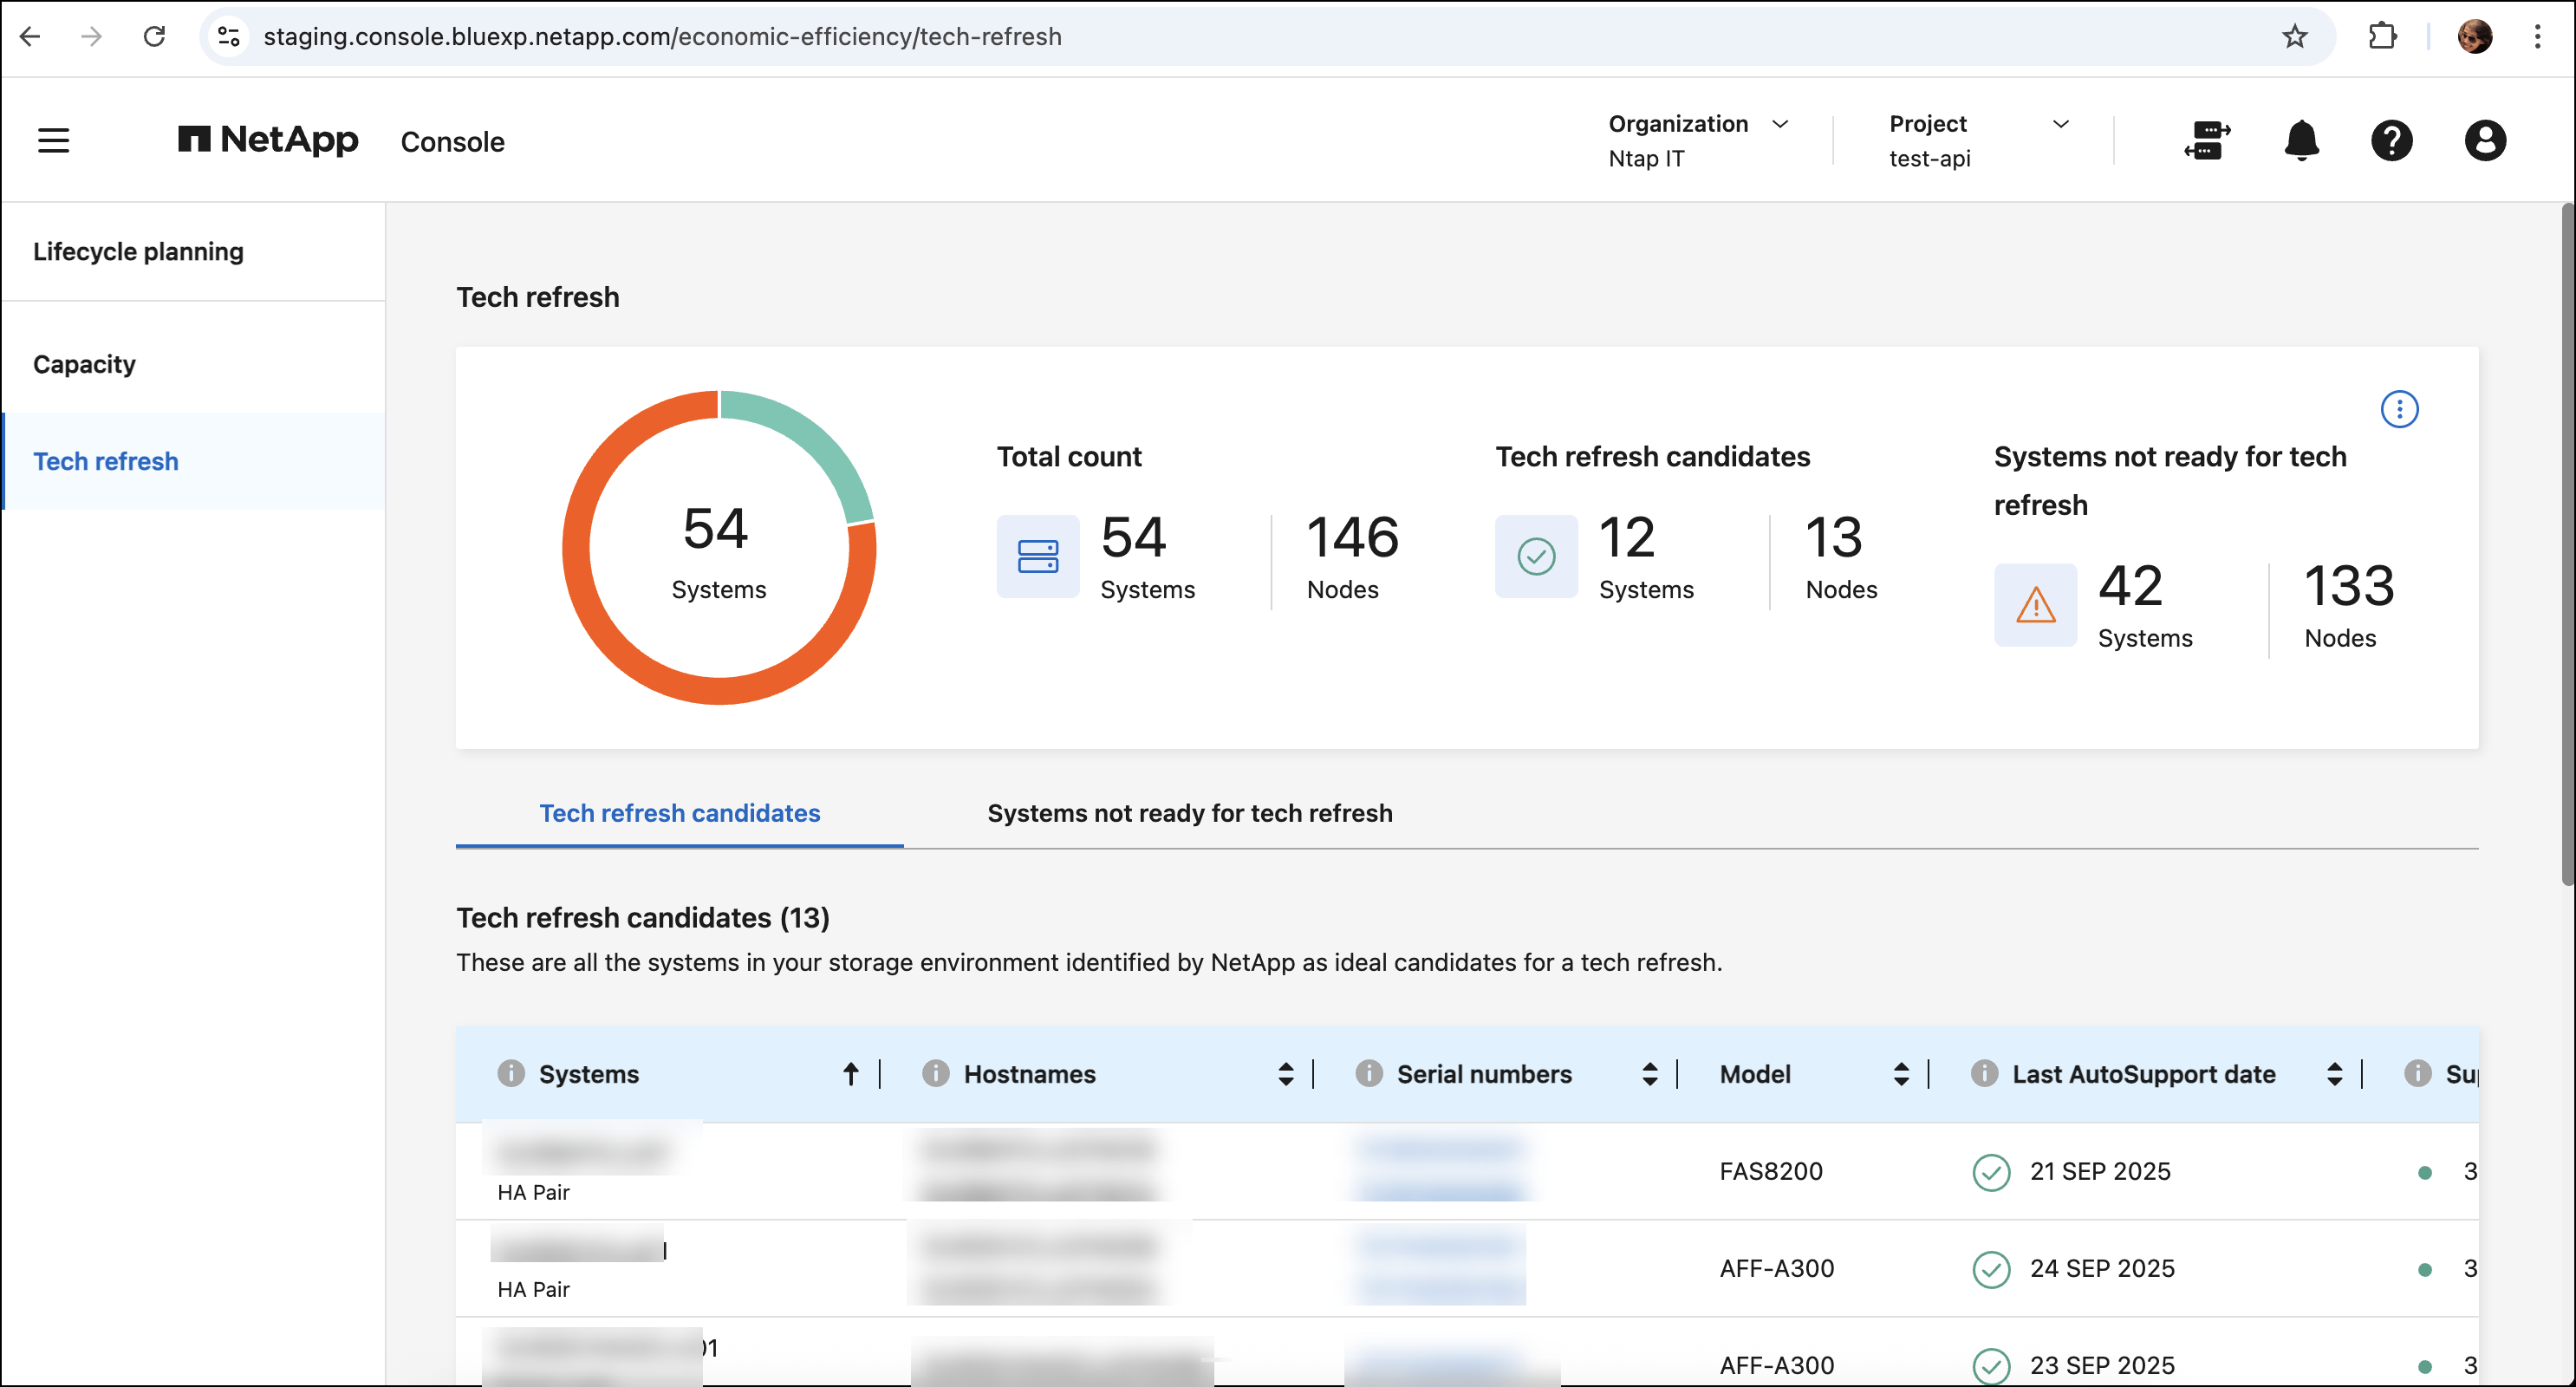Open the hamburger navigation menu

click(52, 140)
